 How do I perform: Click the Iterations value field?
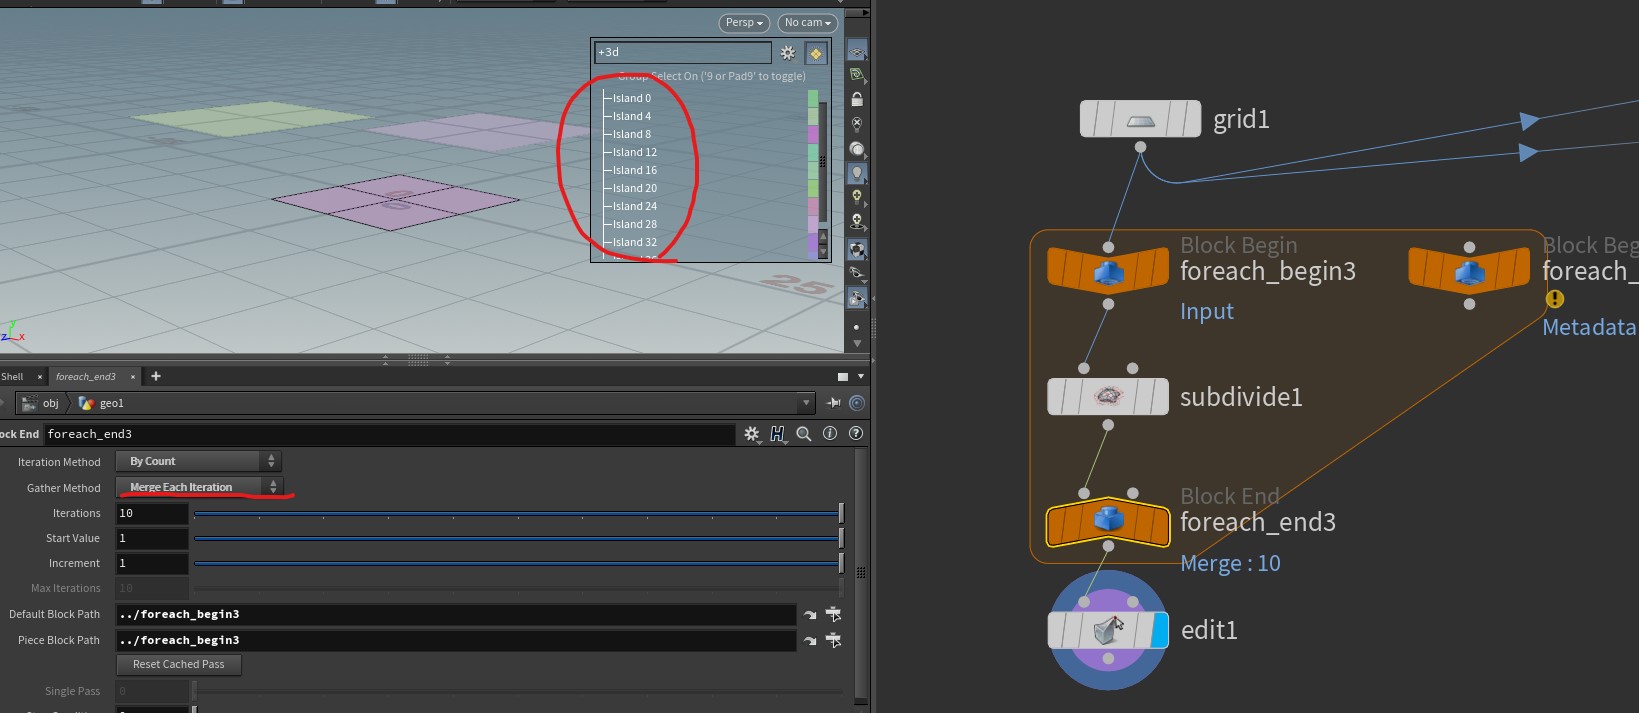[152, 513]
